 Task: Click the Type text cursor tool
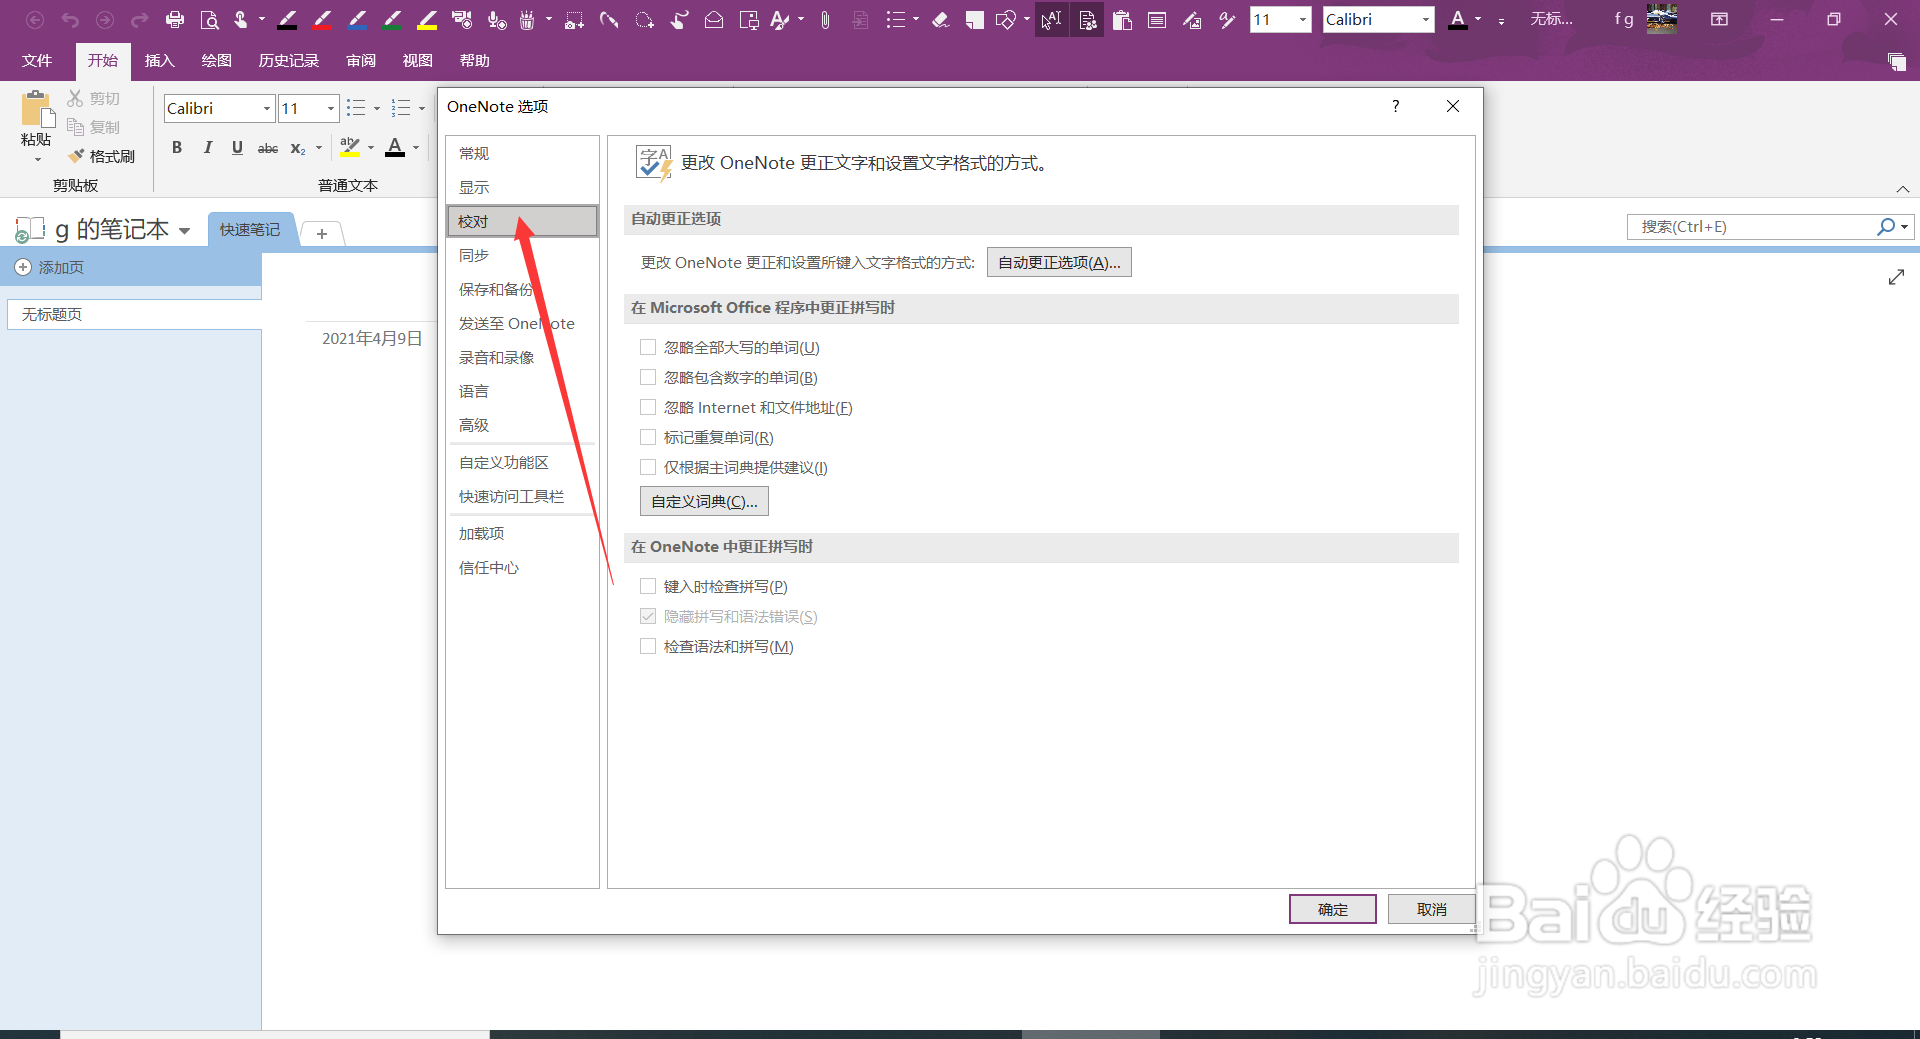pyautogui.click(x=1051, y=19)
